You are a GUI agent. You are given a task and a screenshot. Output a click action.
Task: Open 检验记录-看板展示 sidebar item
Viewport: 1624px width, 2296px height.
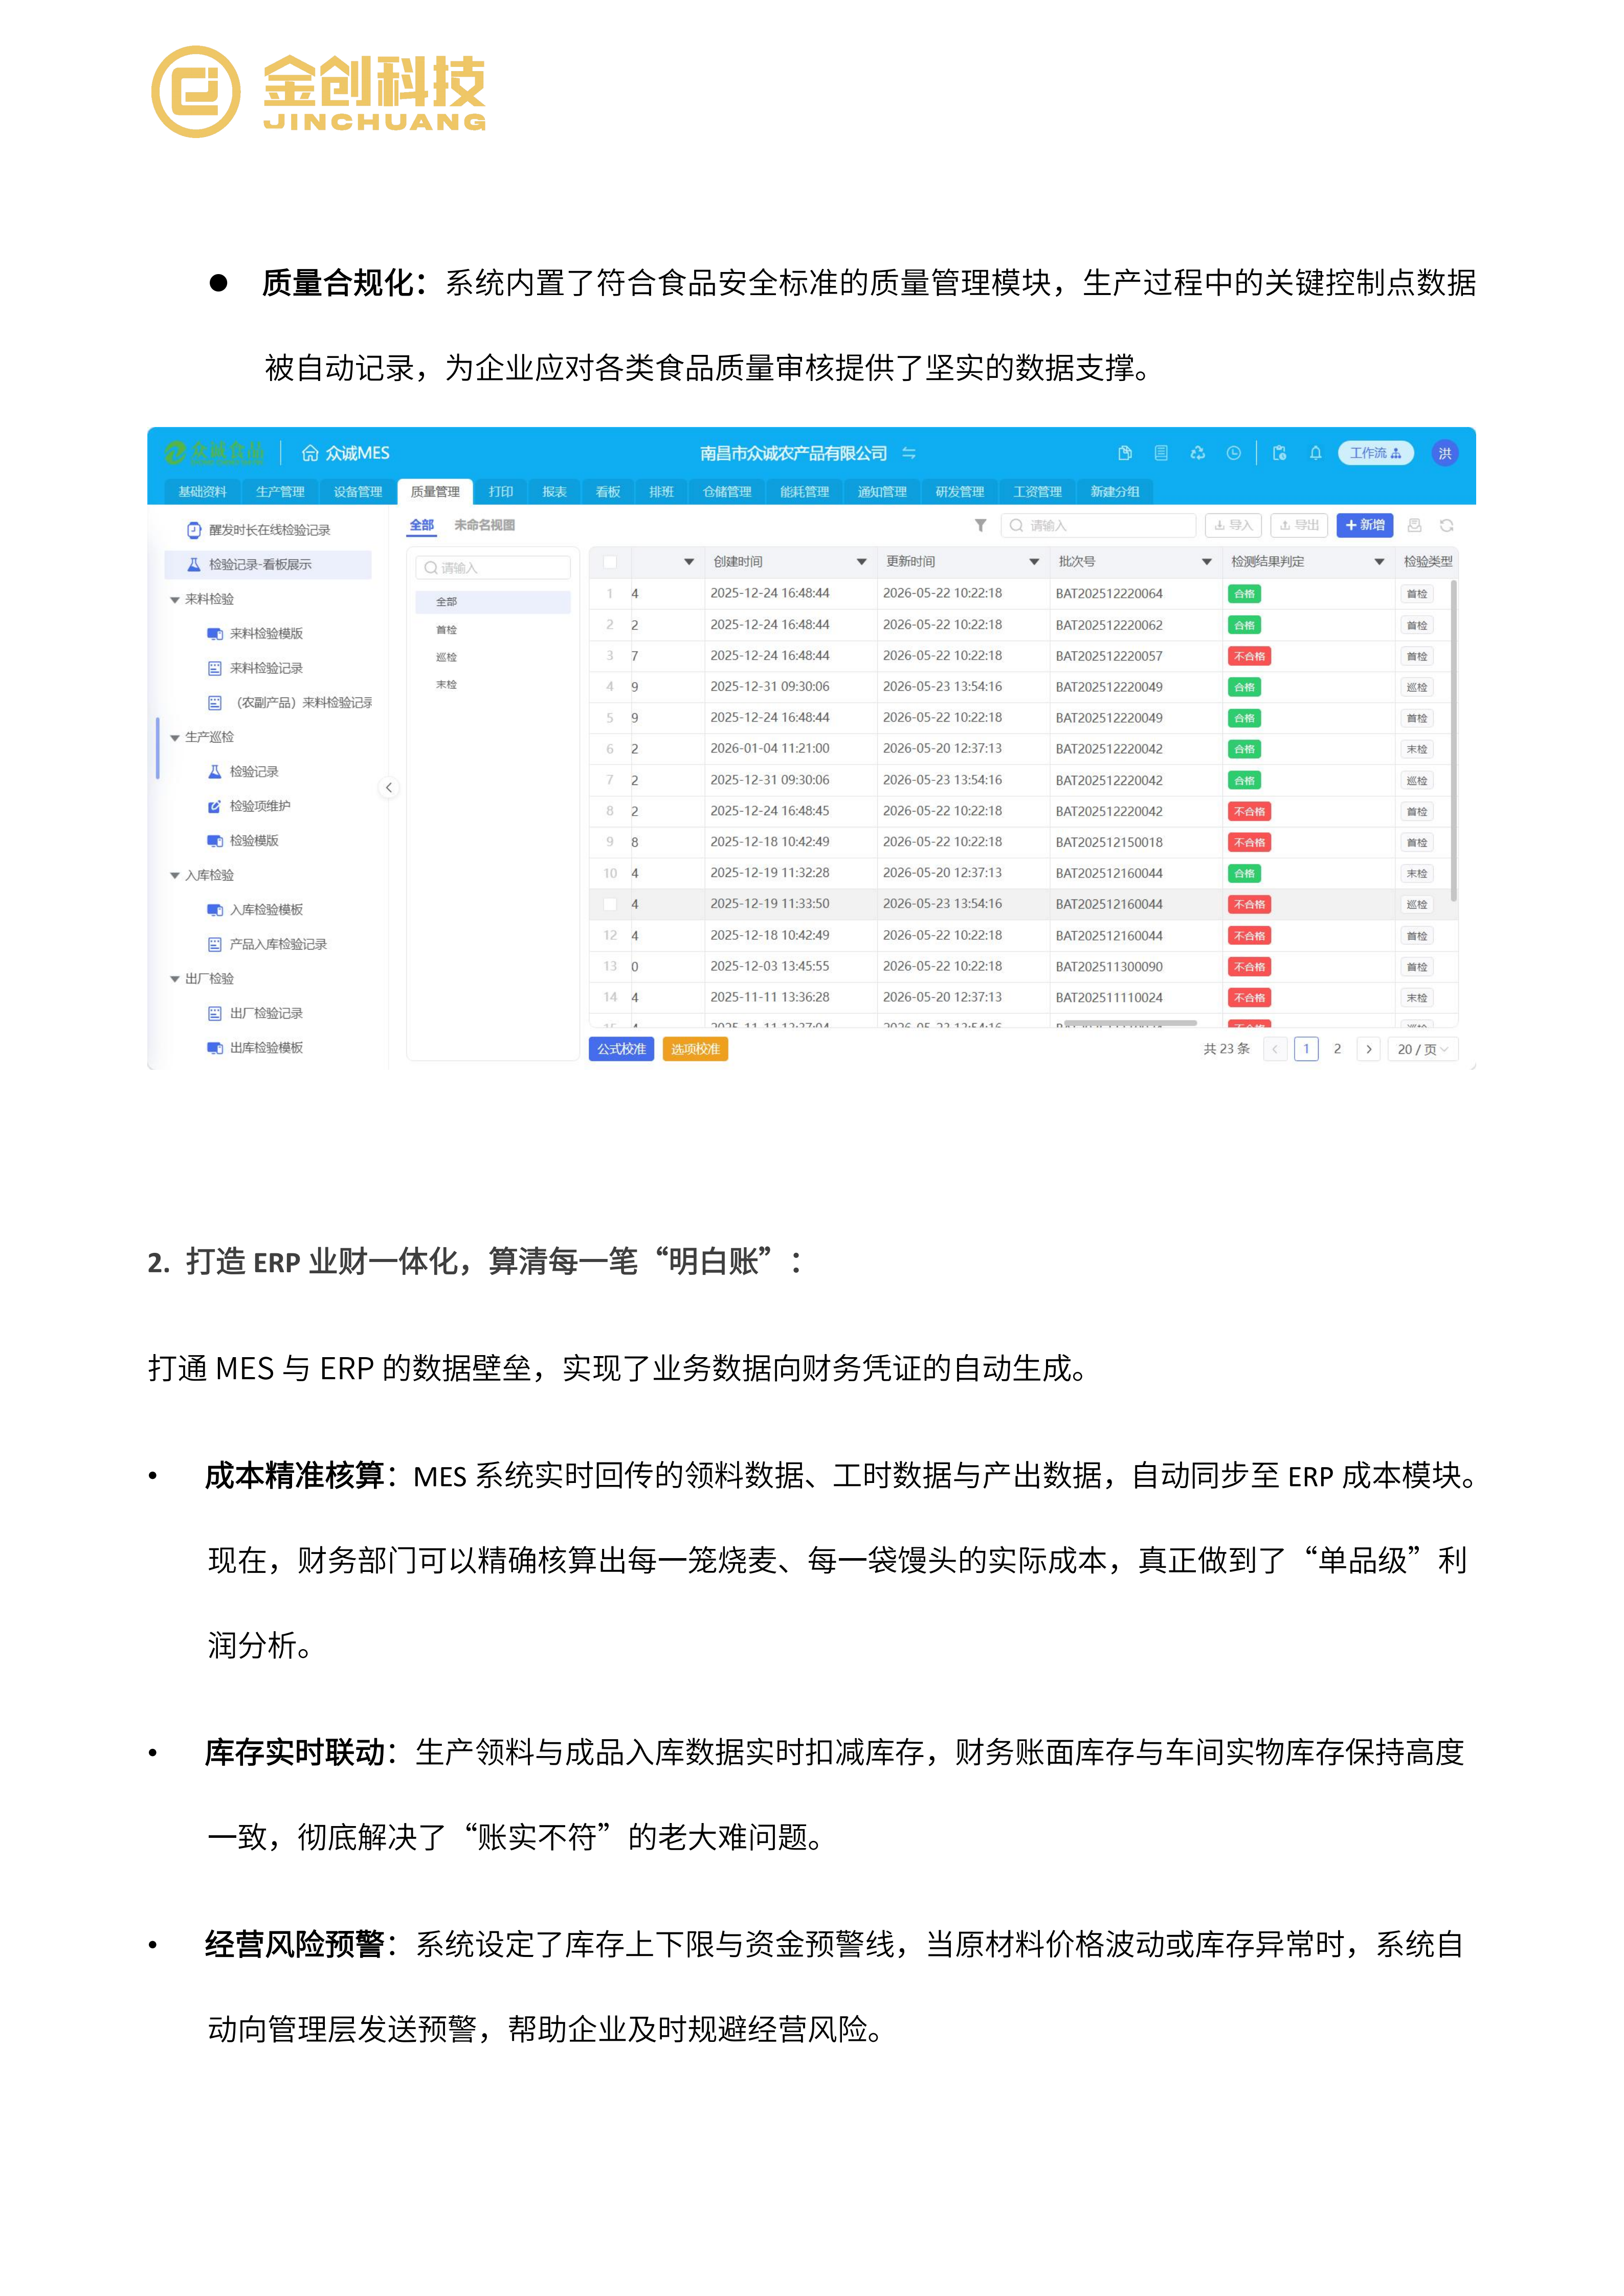pos(268,565)
